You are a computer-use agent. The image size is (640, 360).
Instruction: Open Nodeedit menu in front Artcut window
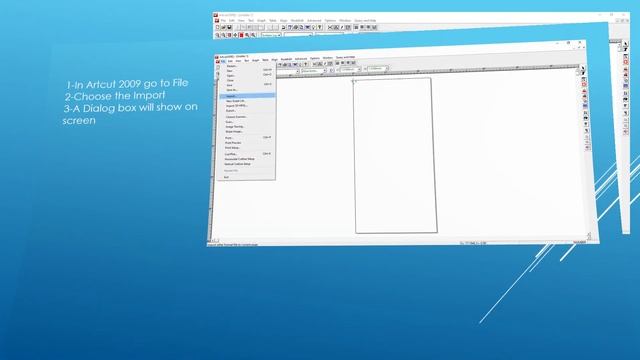point(286,59)
